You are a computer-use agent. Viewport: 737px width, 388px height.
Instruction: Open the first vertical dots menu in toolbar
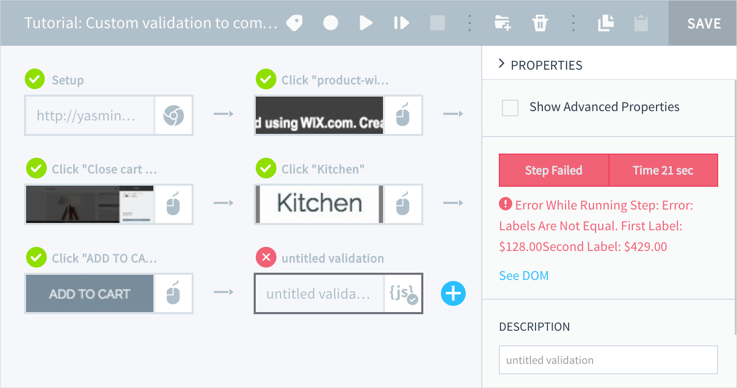pos(470,23)
